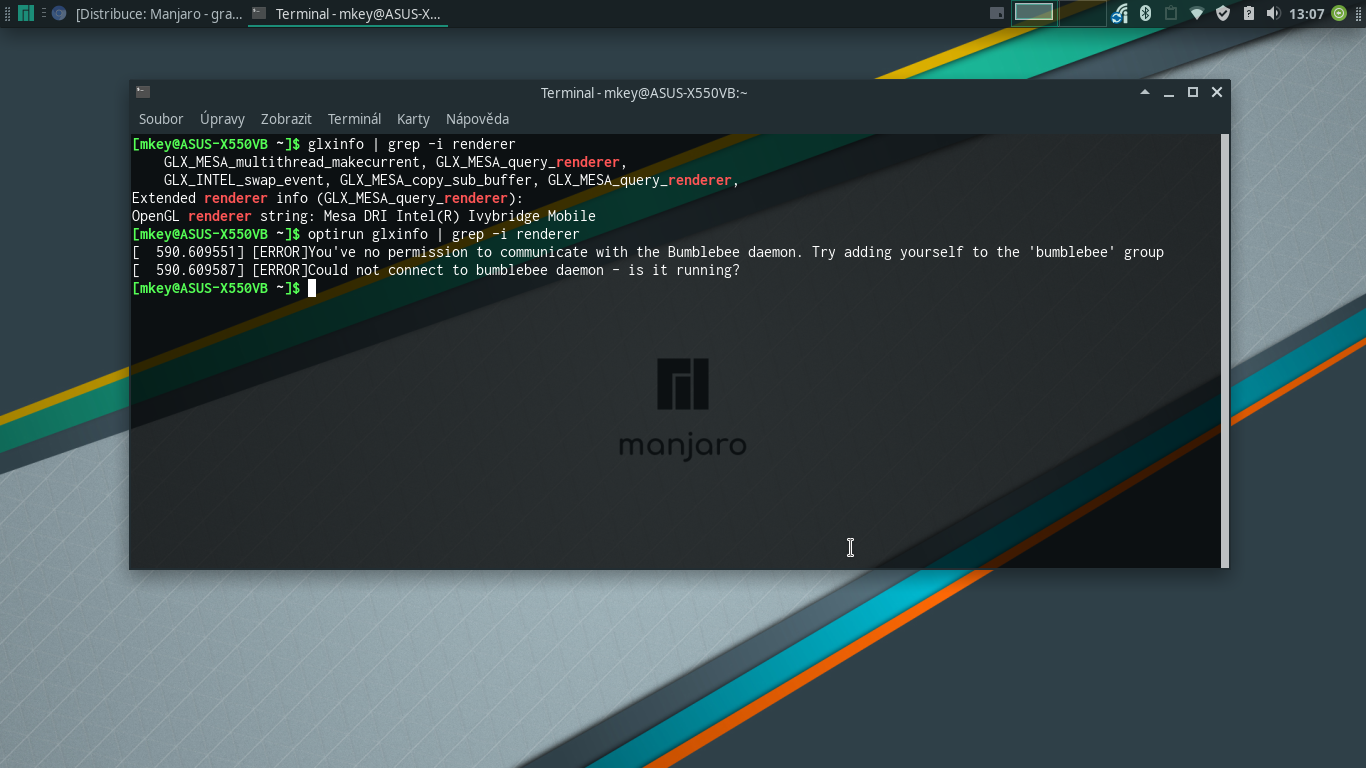Screen dimensions: 1366x768
Task: Open the network manager tray icon
Action: point(1120,13)
